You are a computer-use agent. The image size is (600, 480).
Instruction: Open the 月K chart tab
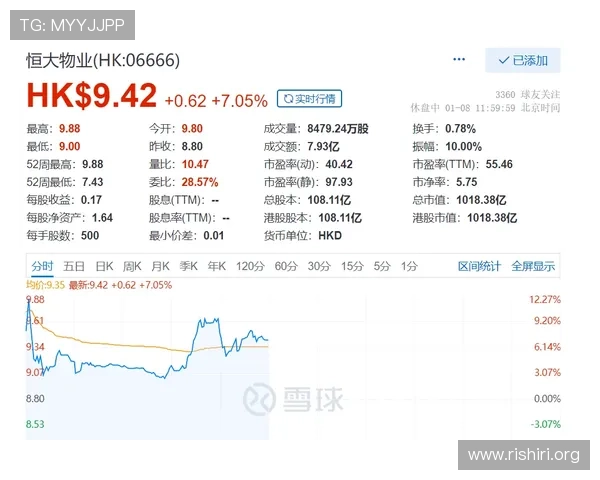point(160,266)
